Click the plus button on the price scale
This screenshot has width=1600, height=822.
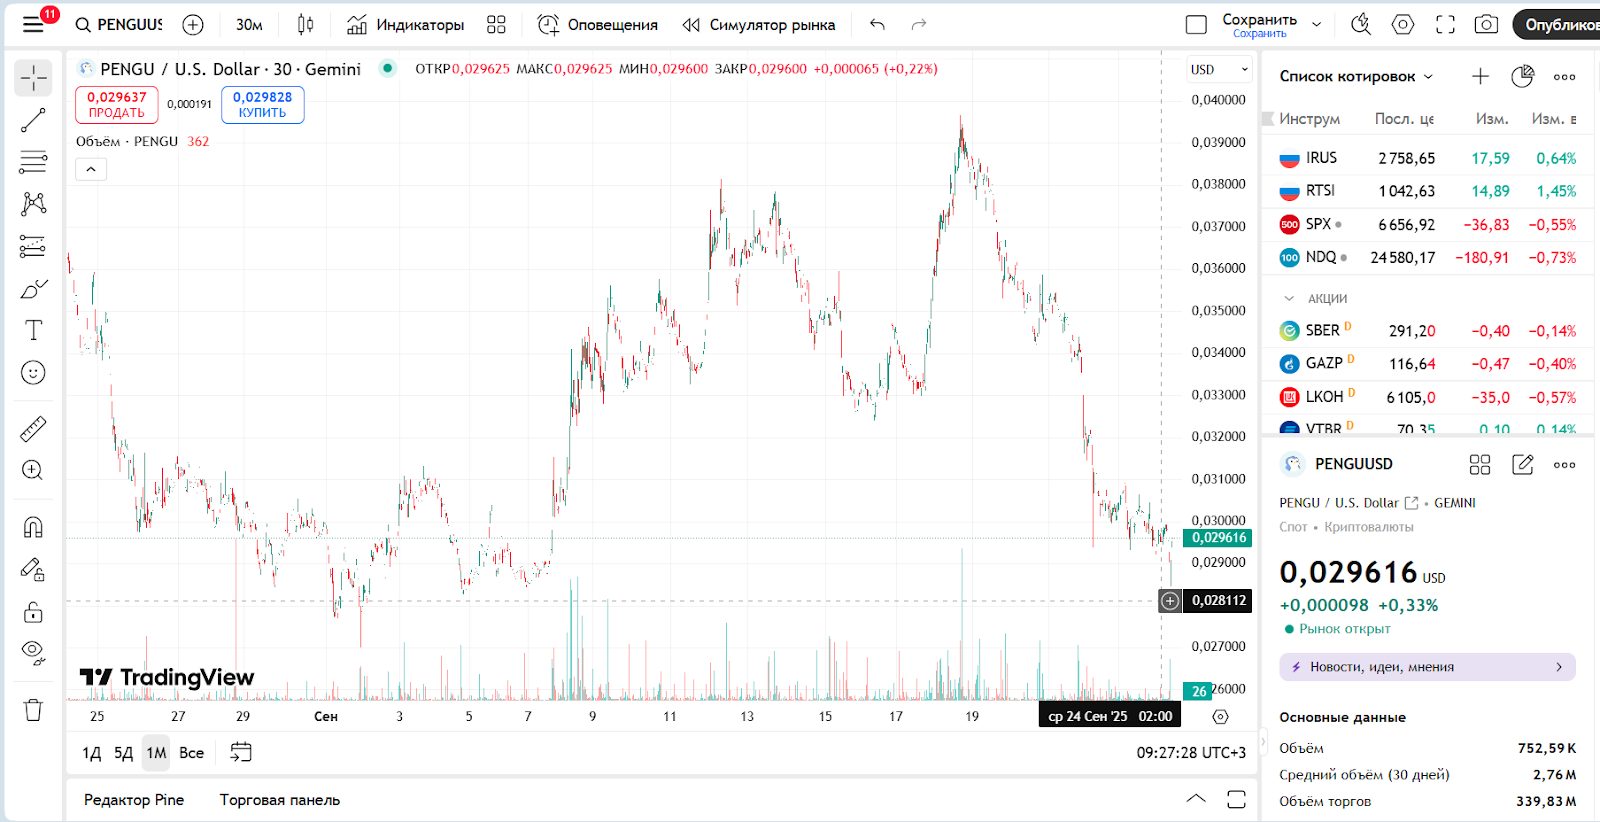(1170, 601)
